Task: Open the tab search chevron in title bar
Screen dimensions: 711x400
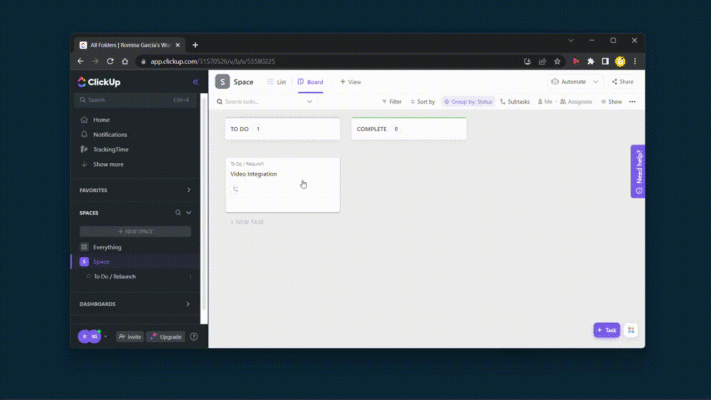Action: (x=571, y=40)
